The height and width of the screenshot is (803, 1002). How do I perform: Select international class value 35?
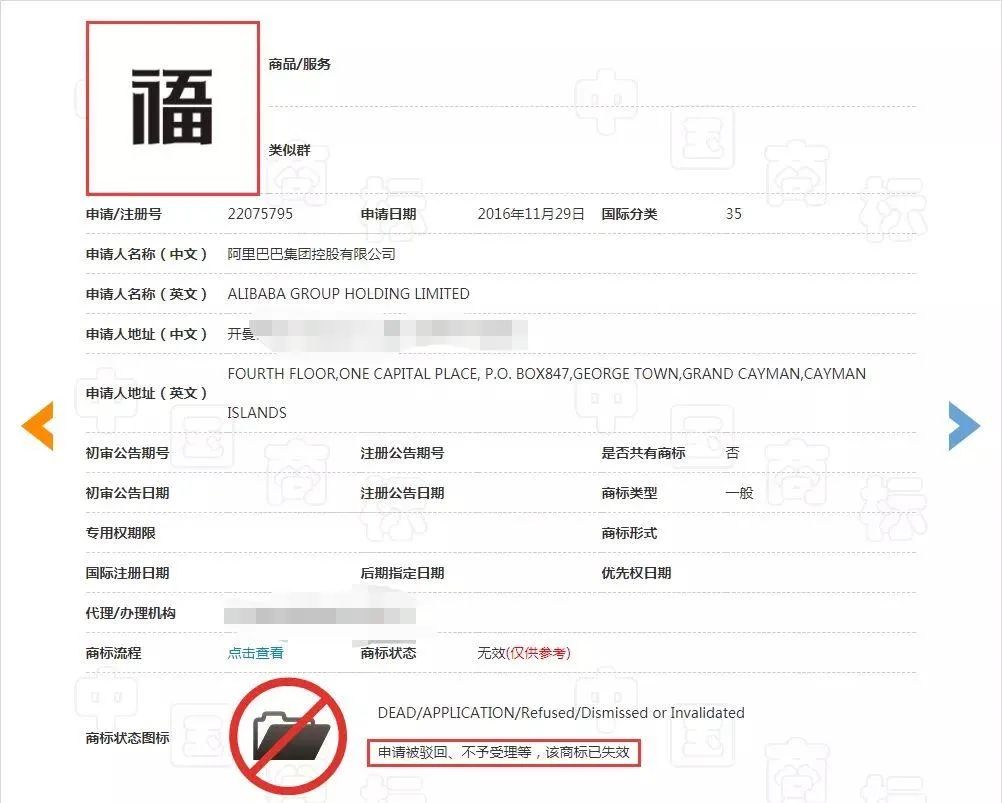[734, 214]
